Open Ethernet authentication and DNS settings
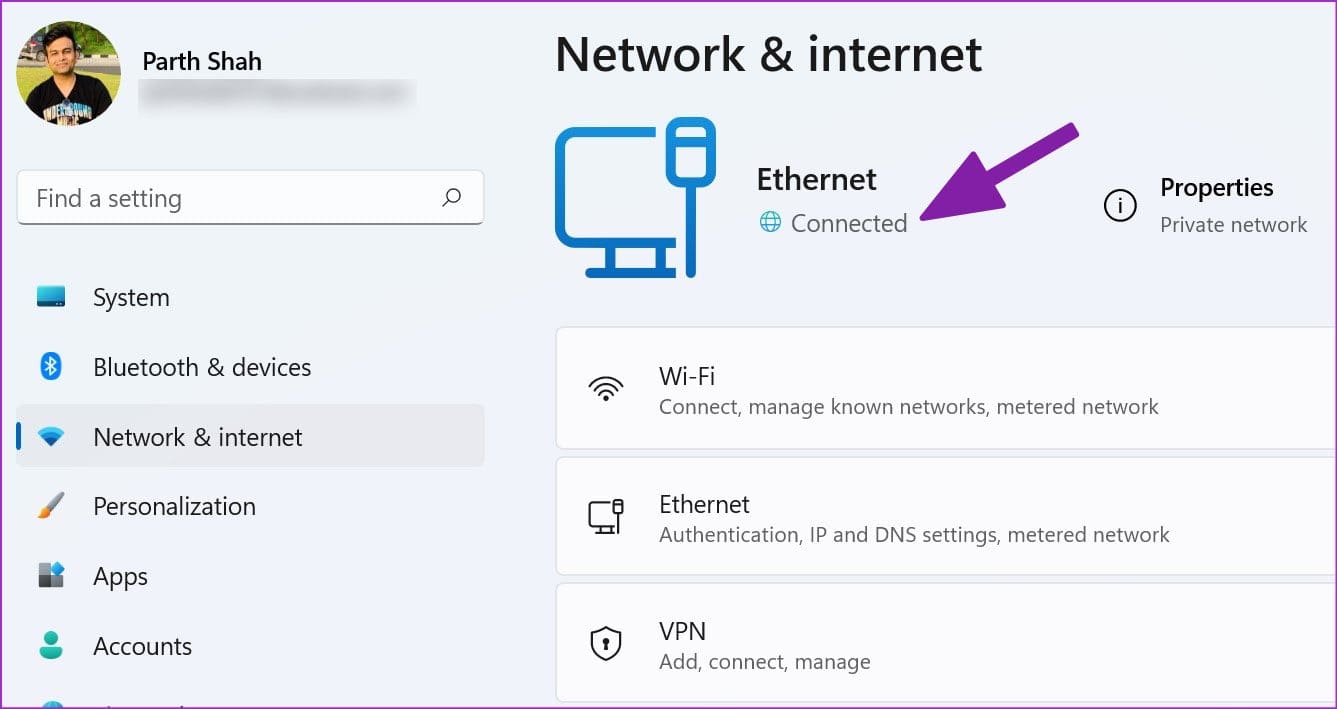 tap(946, 516)
